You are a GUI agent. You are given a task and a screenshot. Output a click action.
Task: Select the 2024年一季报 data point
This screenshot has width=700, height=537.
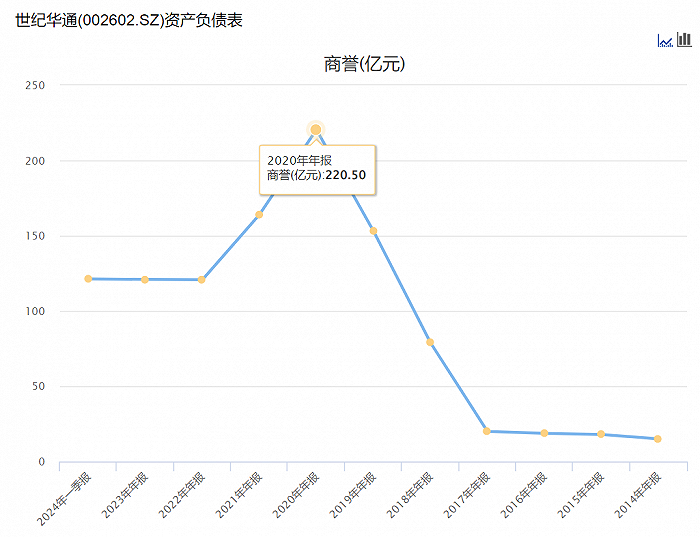[88, 279]
